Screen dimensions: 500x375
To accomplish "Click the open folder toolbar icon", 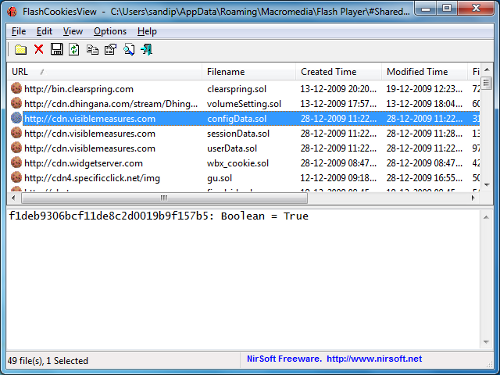I will 21,50.
